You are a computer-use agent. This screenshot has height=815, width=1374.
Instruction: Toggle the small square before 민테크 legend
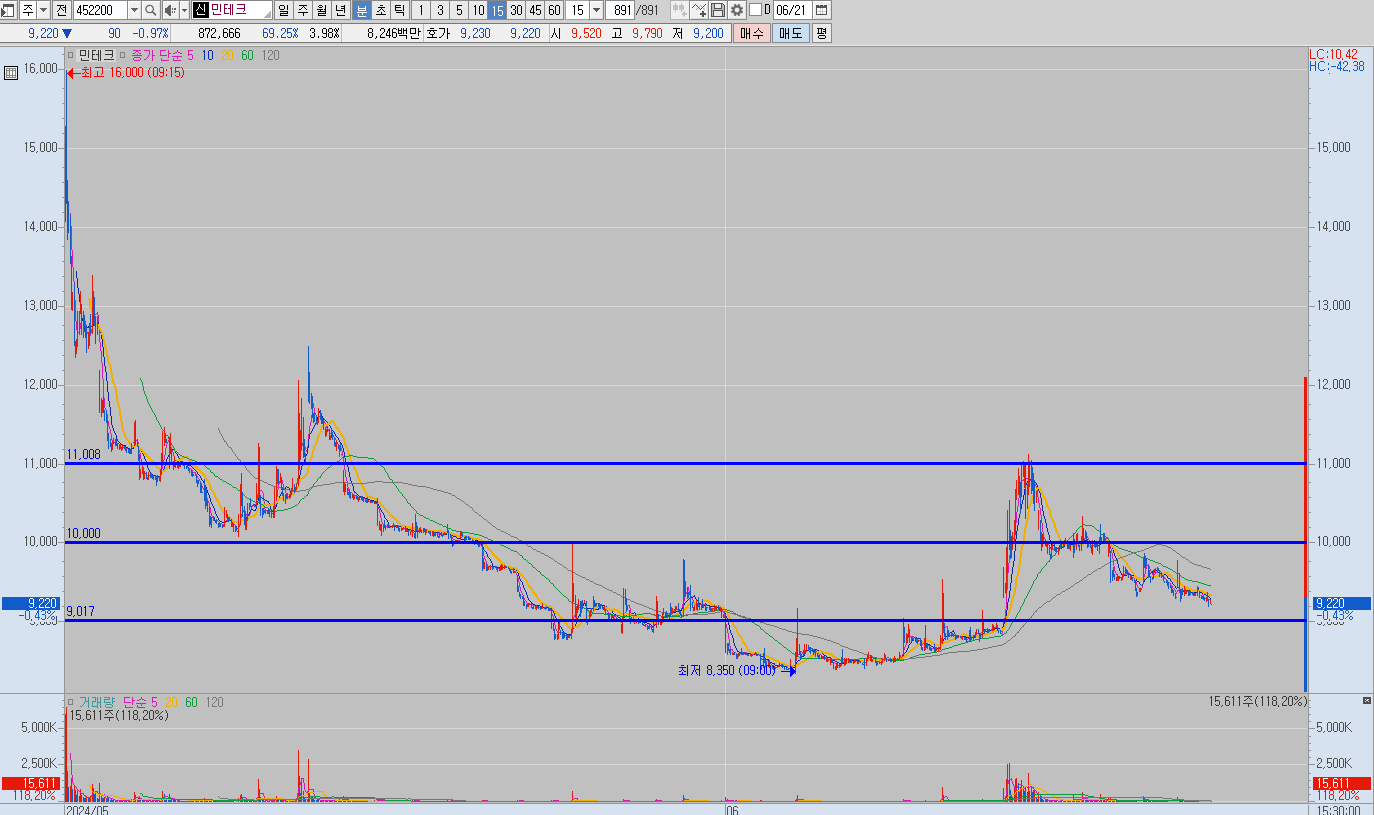70,55
